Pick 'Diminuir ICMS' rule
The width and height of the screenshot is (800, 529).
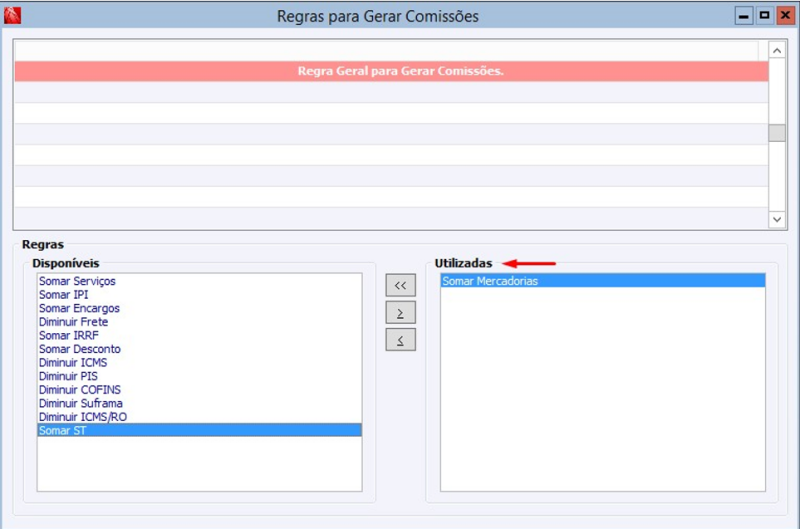[x=199, y=363]
